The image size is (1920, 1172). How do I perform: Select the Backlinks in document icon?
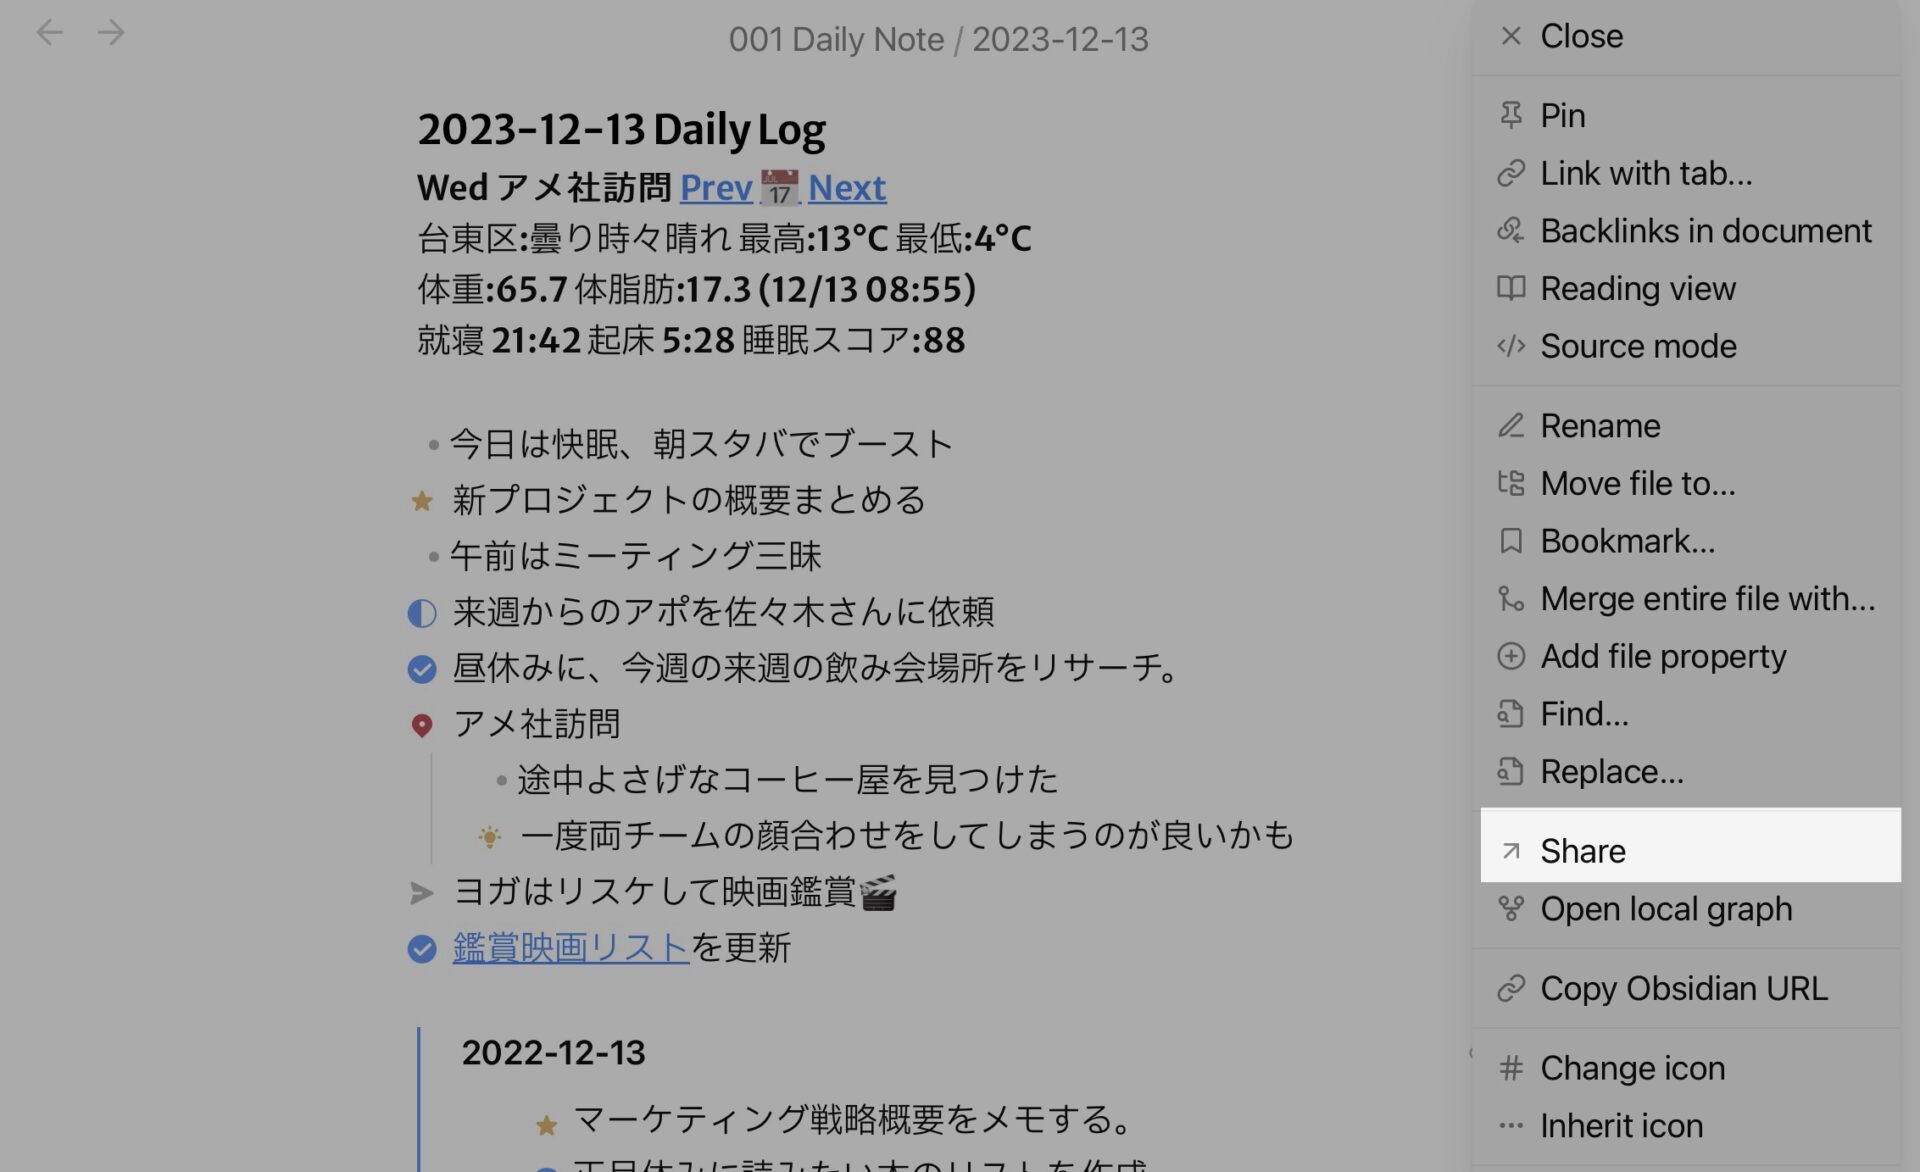[x=1510, y=230]
